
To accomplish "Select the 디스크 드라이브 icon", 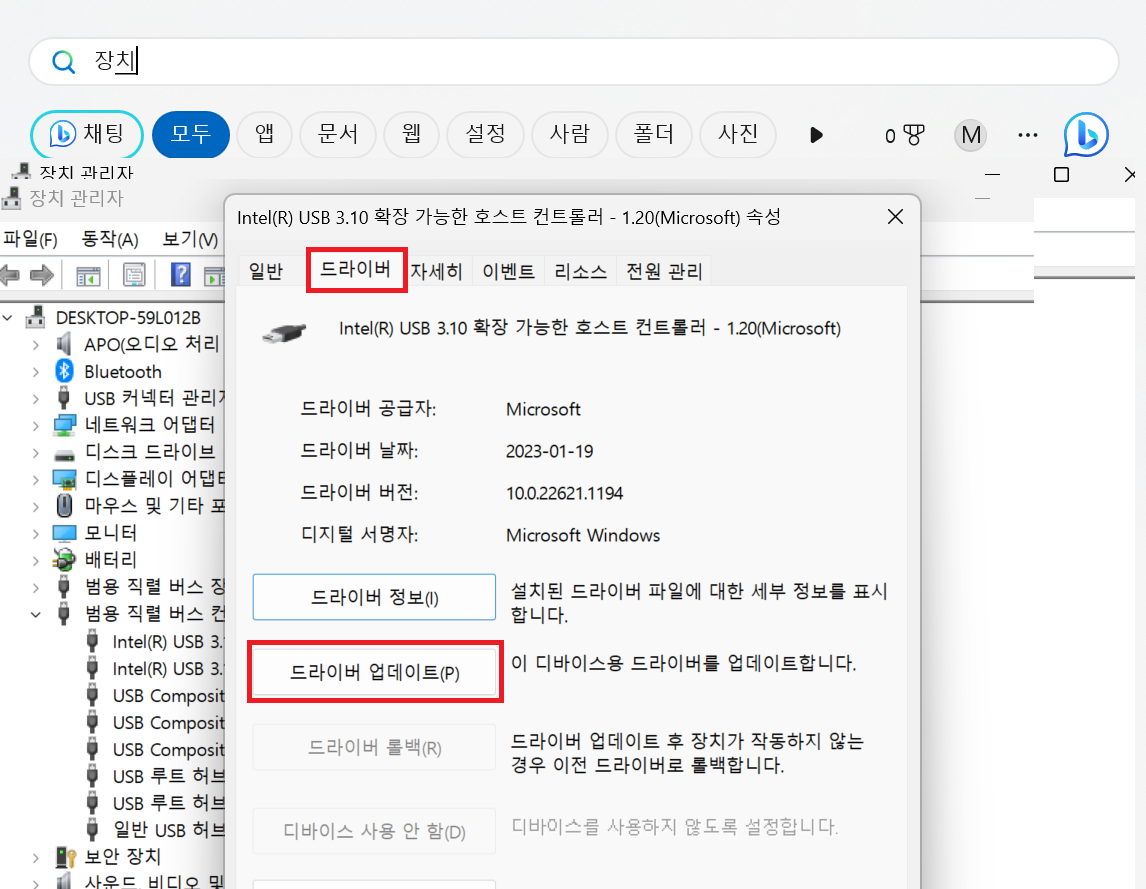I will click(64, 454).
